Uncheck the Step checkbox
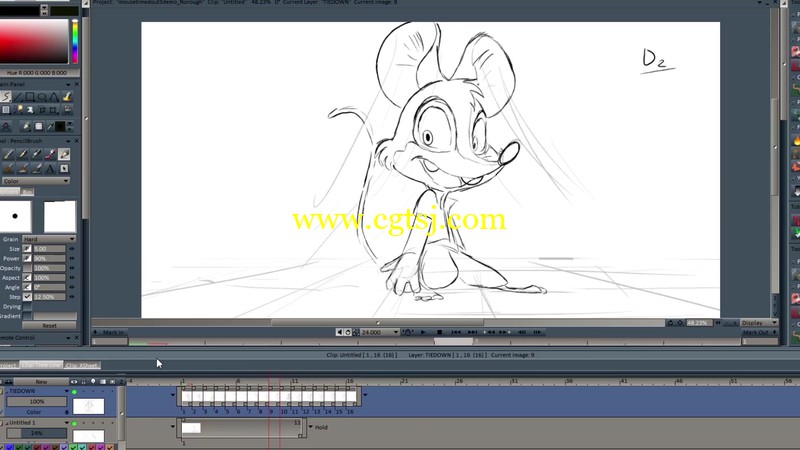800x450 pixels. click(27, 296)
